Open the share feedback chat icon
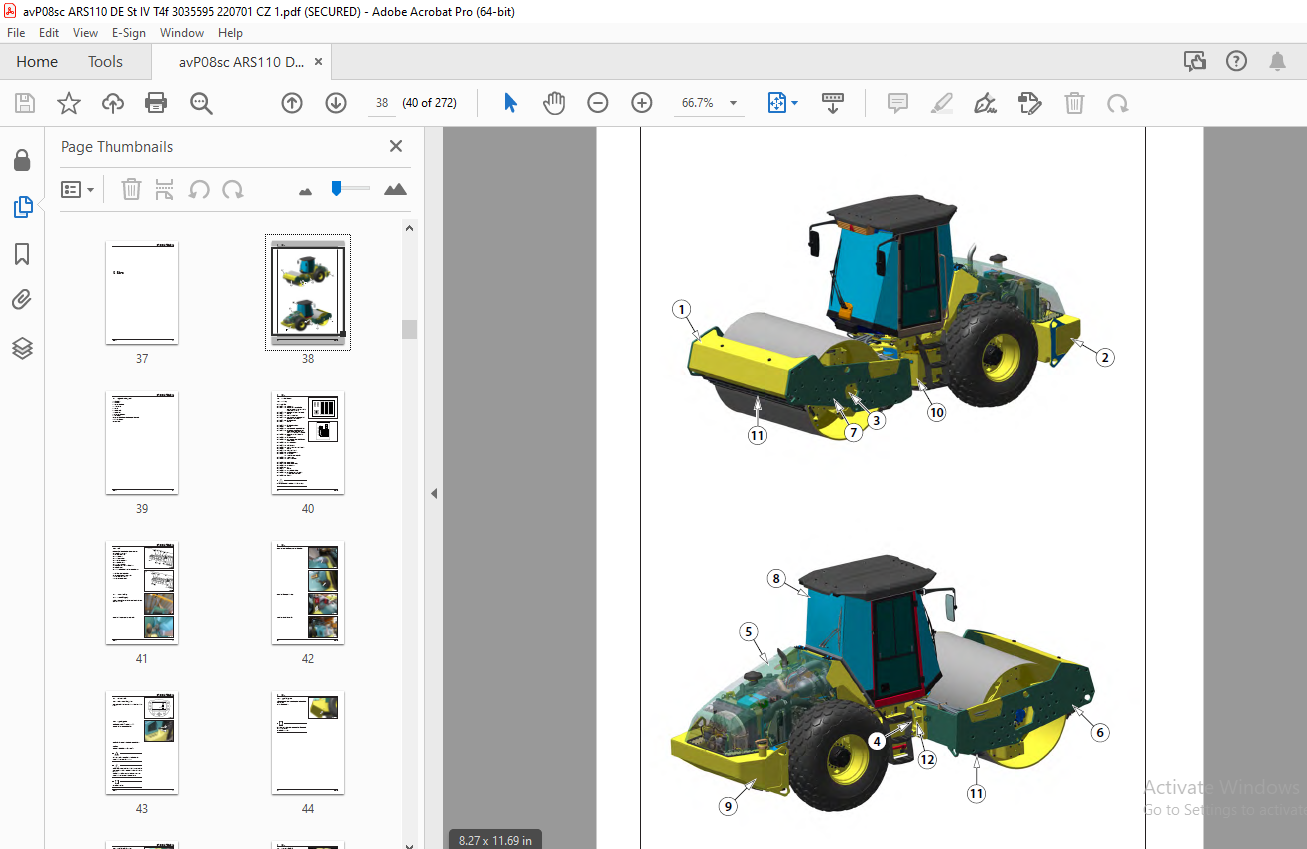The image size is (1307, 849). (1195, 62)
